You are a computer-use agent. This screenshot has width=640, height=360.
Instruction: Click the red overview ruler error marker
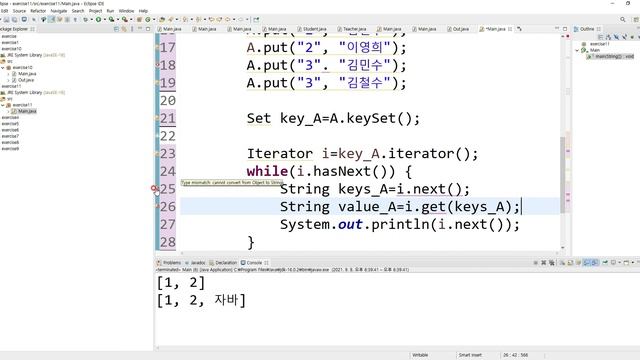[568, 36]
